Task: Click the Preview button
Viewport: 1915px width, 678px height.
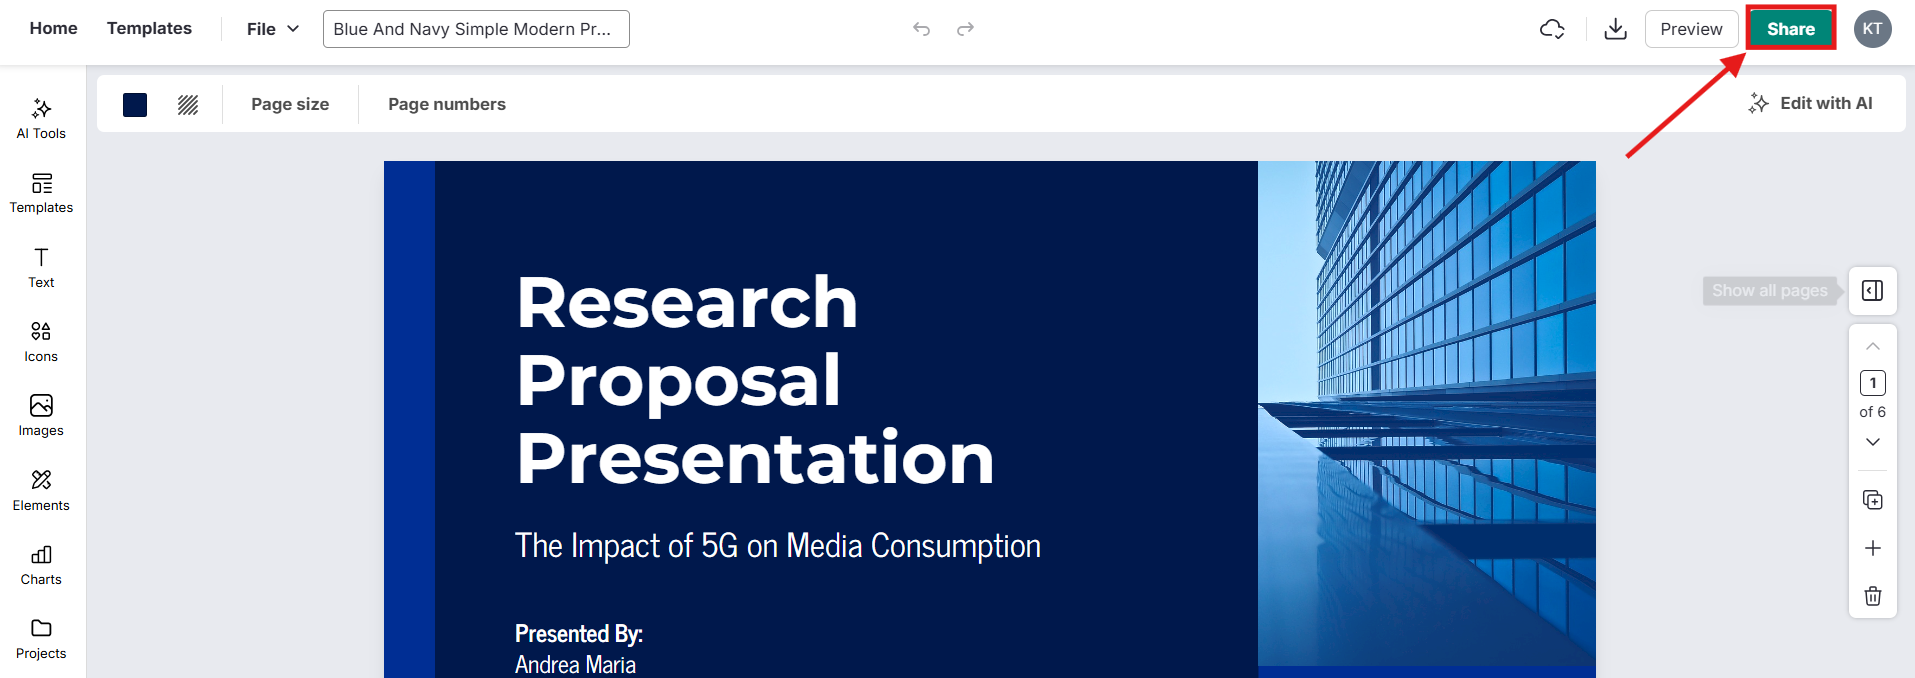Action: 1691,29
